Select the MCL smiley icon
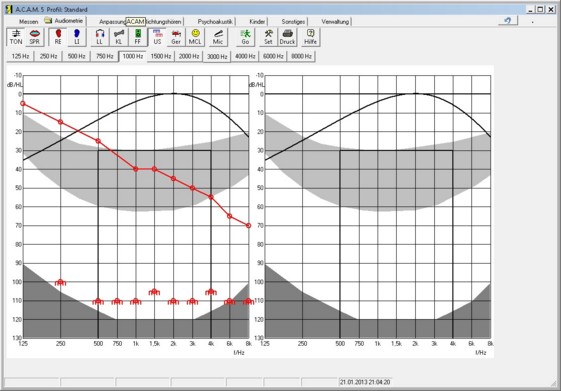This screenshot has width=561, height=391. pyautogui.click(x=195, y=37)
